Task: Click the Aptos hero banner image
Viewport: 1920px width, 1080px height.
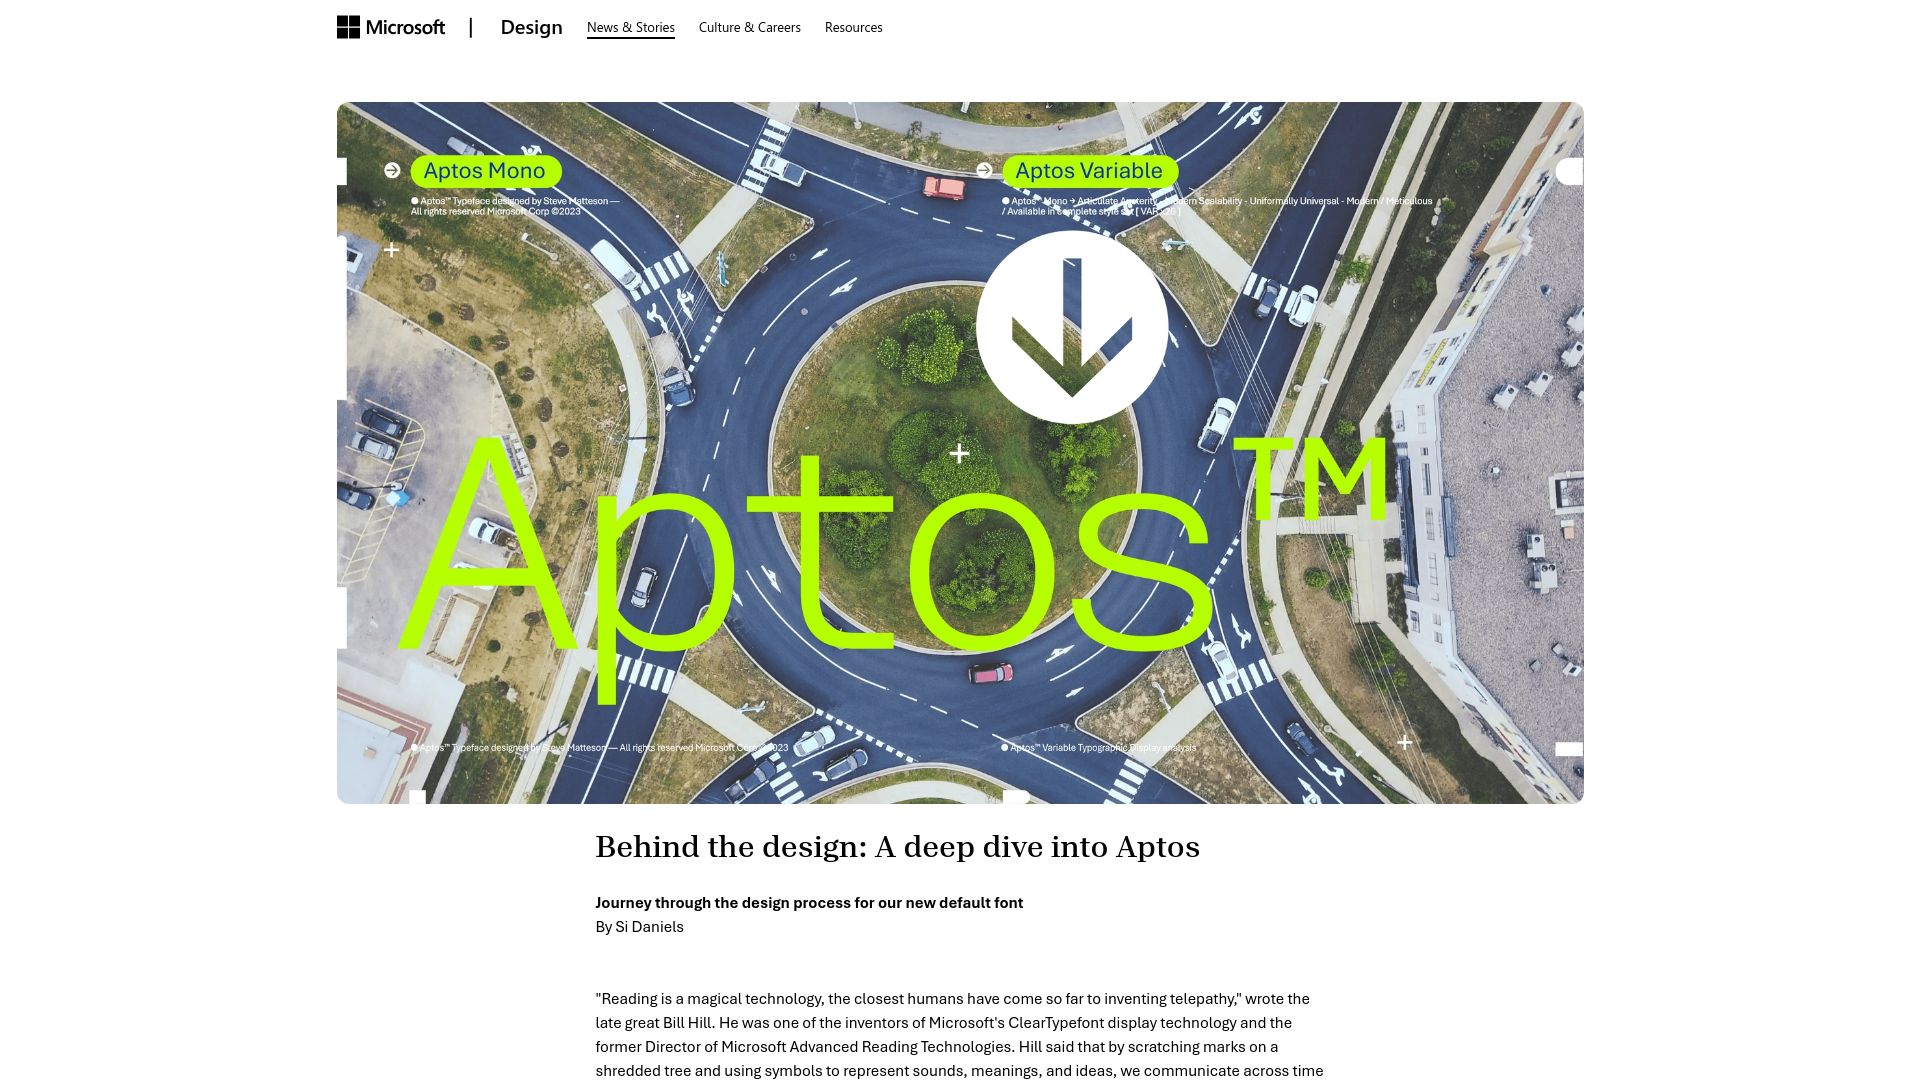Action: (x=960, y=453)
